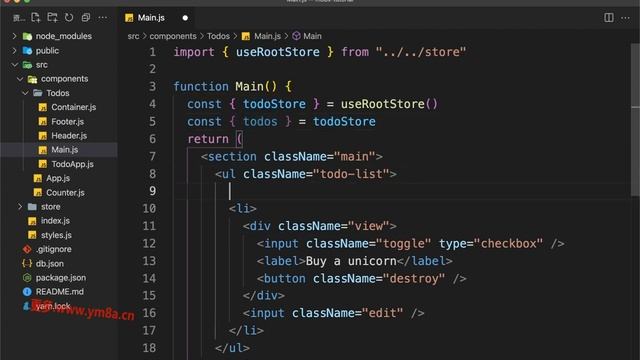Click the 'todoStore' on line 5
Viewport: 640px width, 360px height.
pyautogui.click(x=344, y=121)
